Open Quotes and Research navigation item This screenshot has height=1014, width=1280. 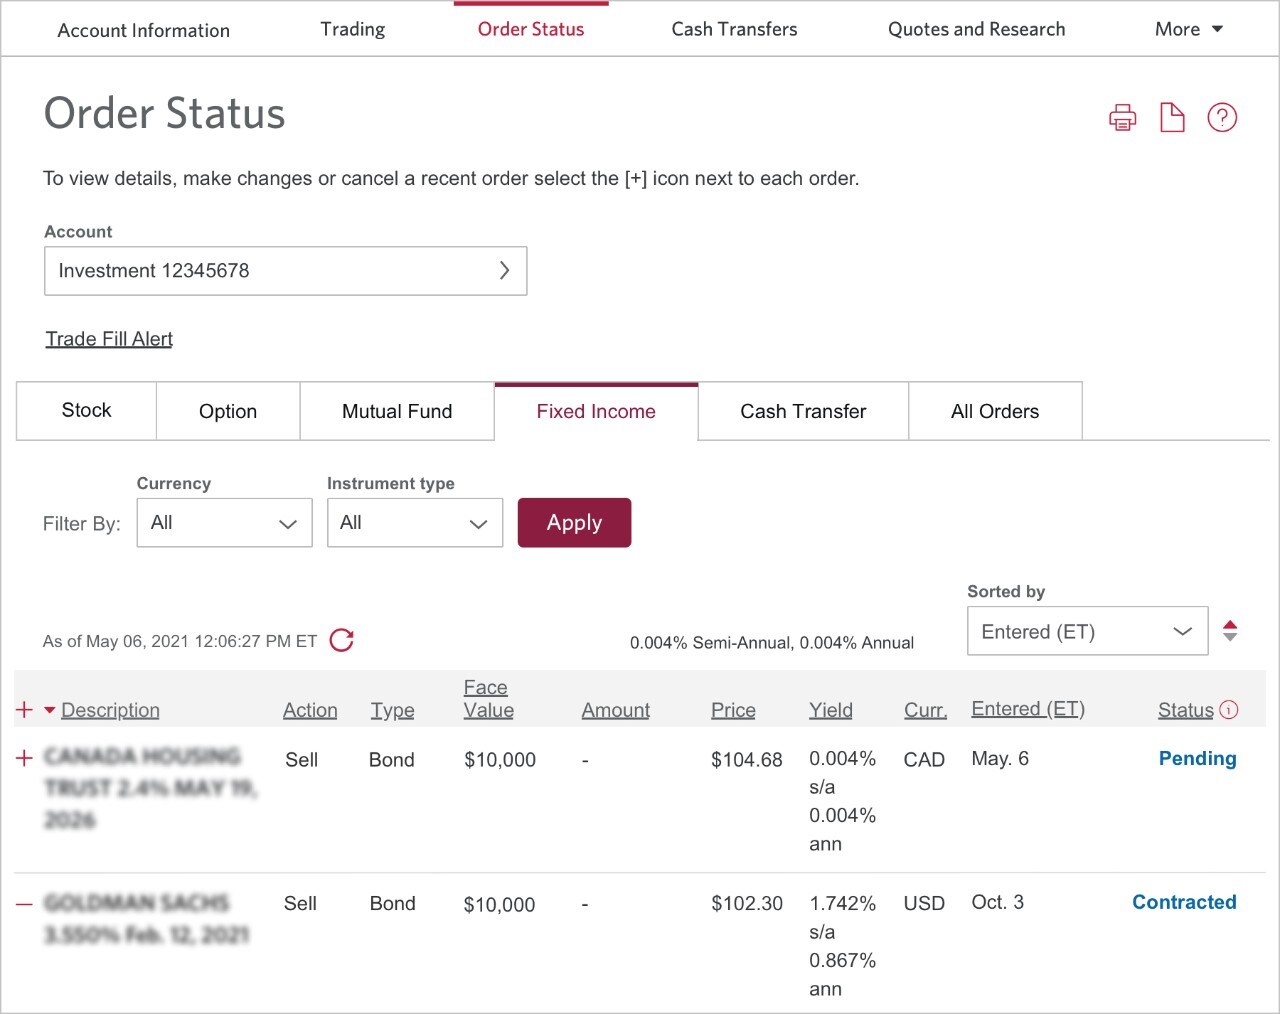click(x=977, y=29)
